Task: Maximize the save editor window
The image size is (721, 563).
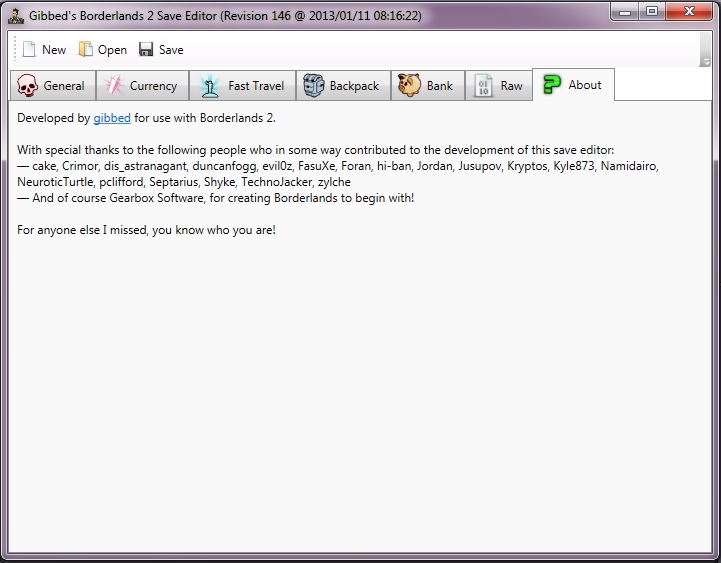Action: (x=652, y=11)
